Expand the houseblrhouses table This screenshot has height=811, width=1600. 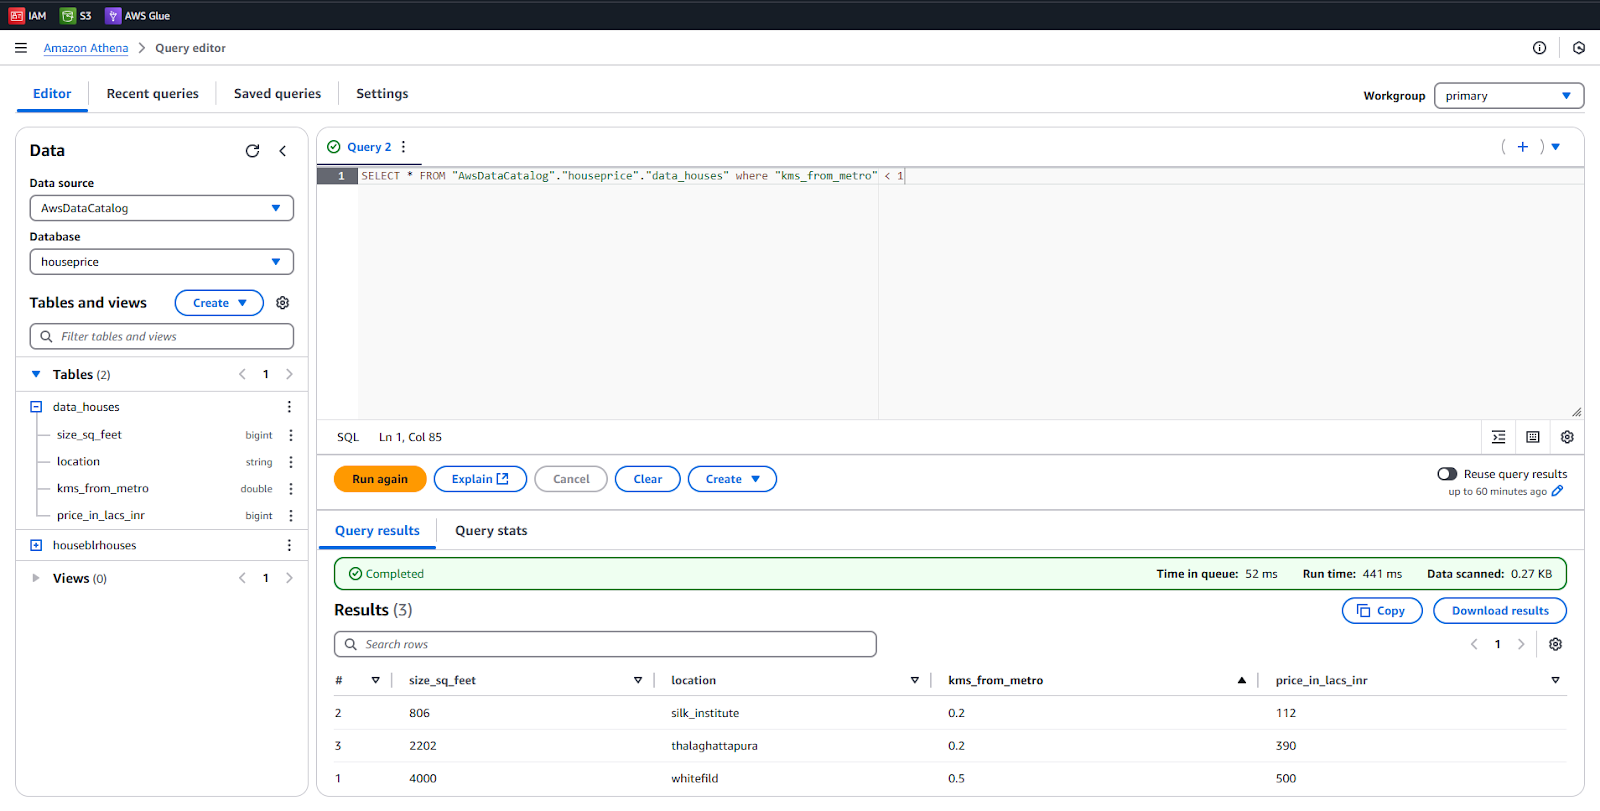[x=36, y=545]
